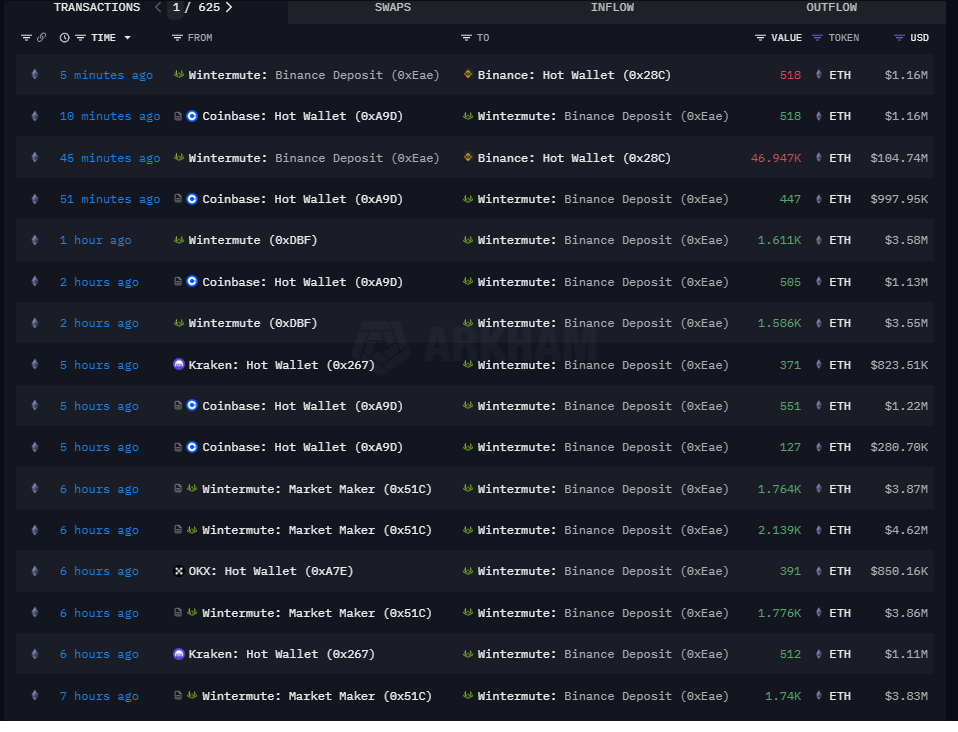Open the TOKEN column filter
Image resolution: width=958 pixels, height=732 pixels.
817,38
